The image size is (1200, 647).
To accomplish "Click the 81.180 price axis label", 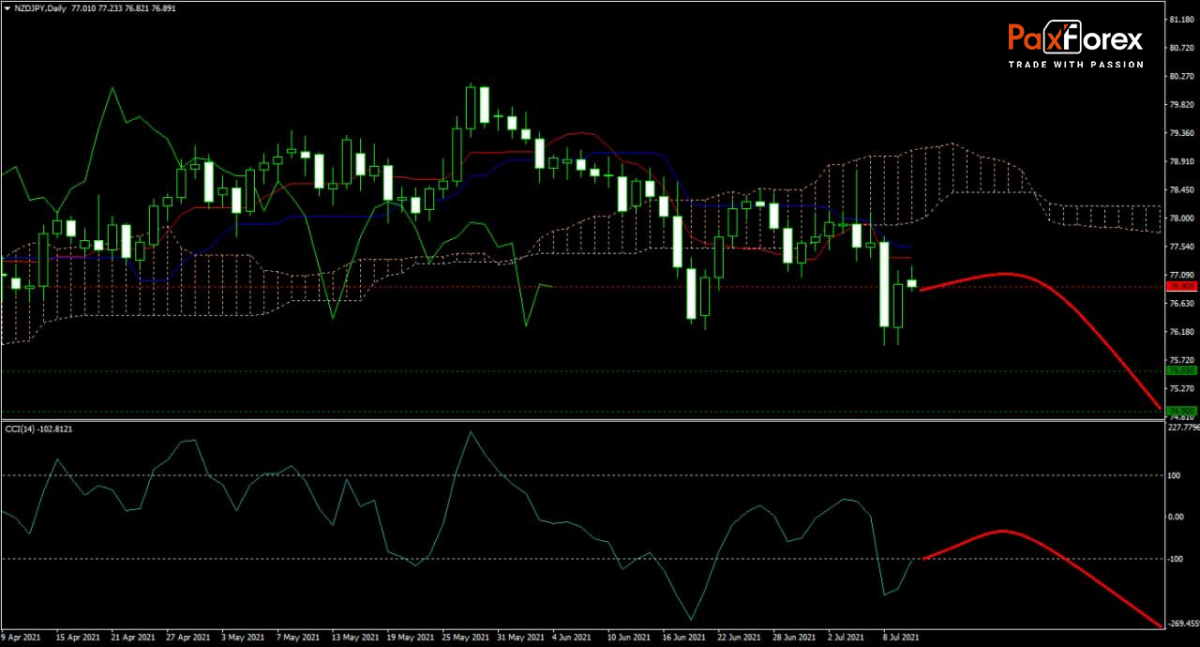I will 1181,18.
